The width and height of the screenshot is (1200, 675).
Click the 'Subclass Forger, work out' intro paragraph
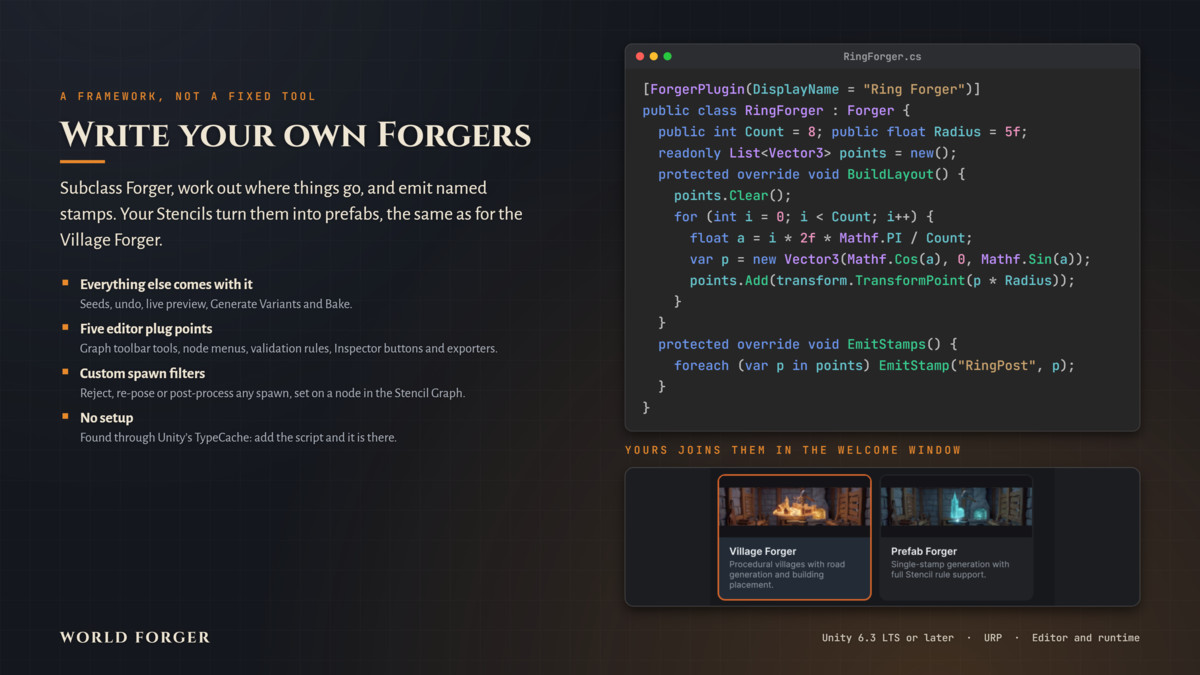[291, 214]
